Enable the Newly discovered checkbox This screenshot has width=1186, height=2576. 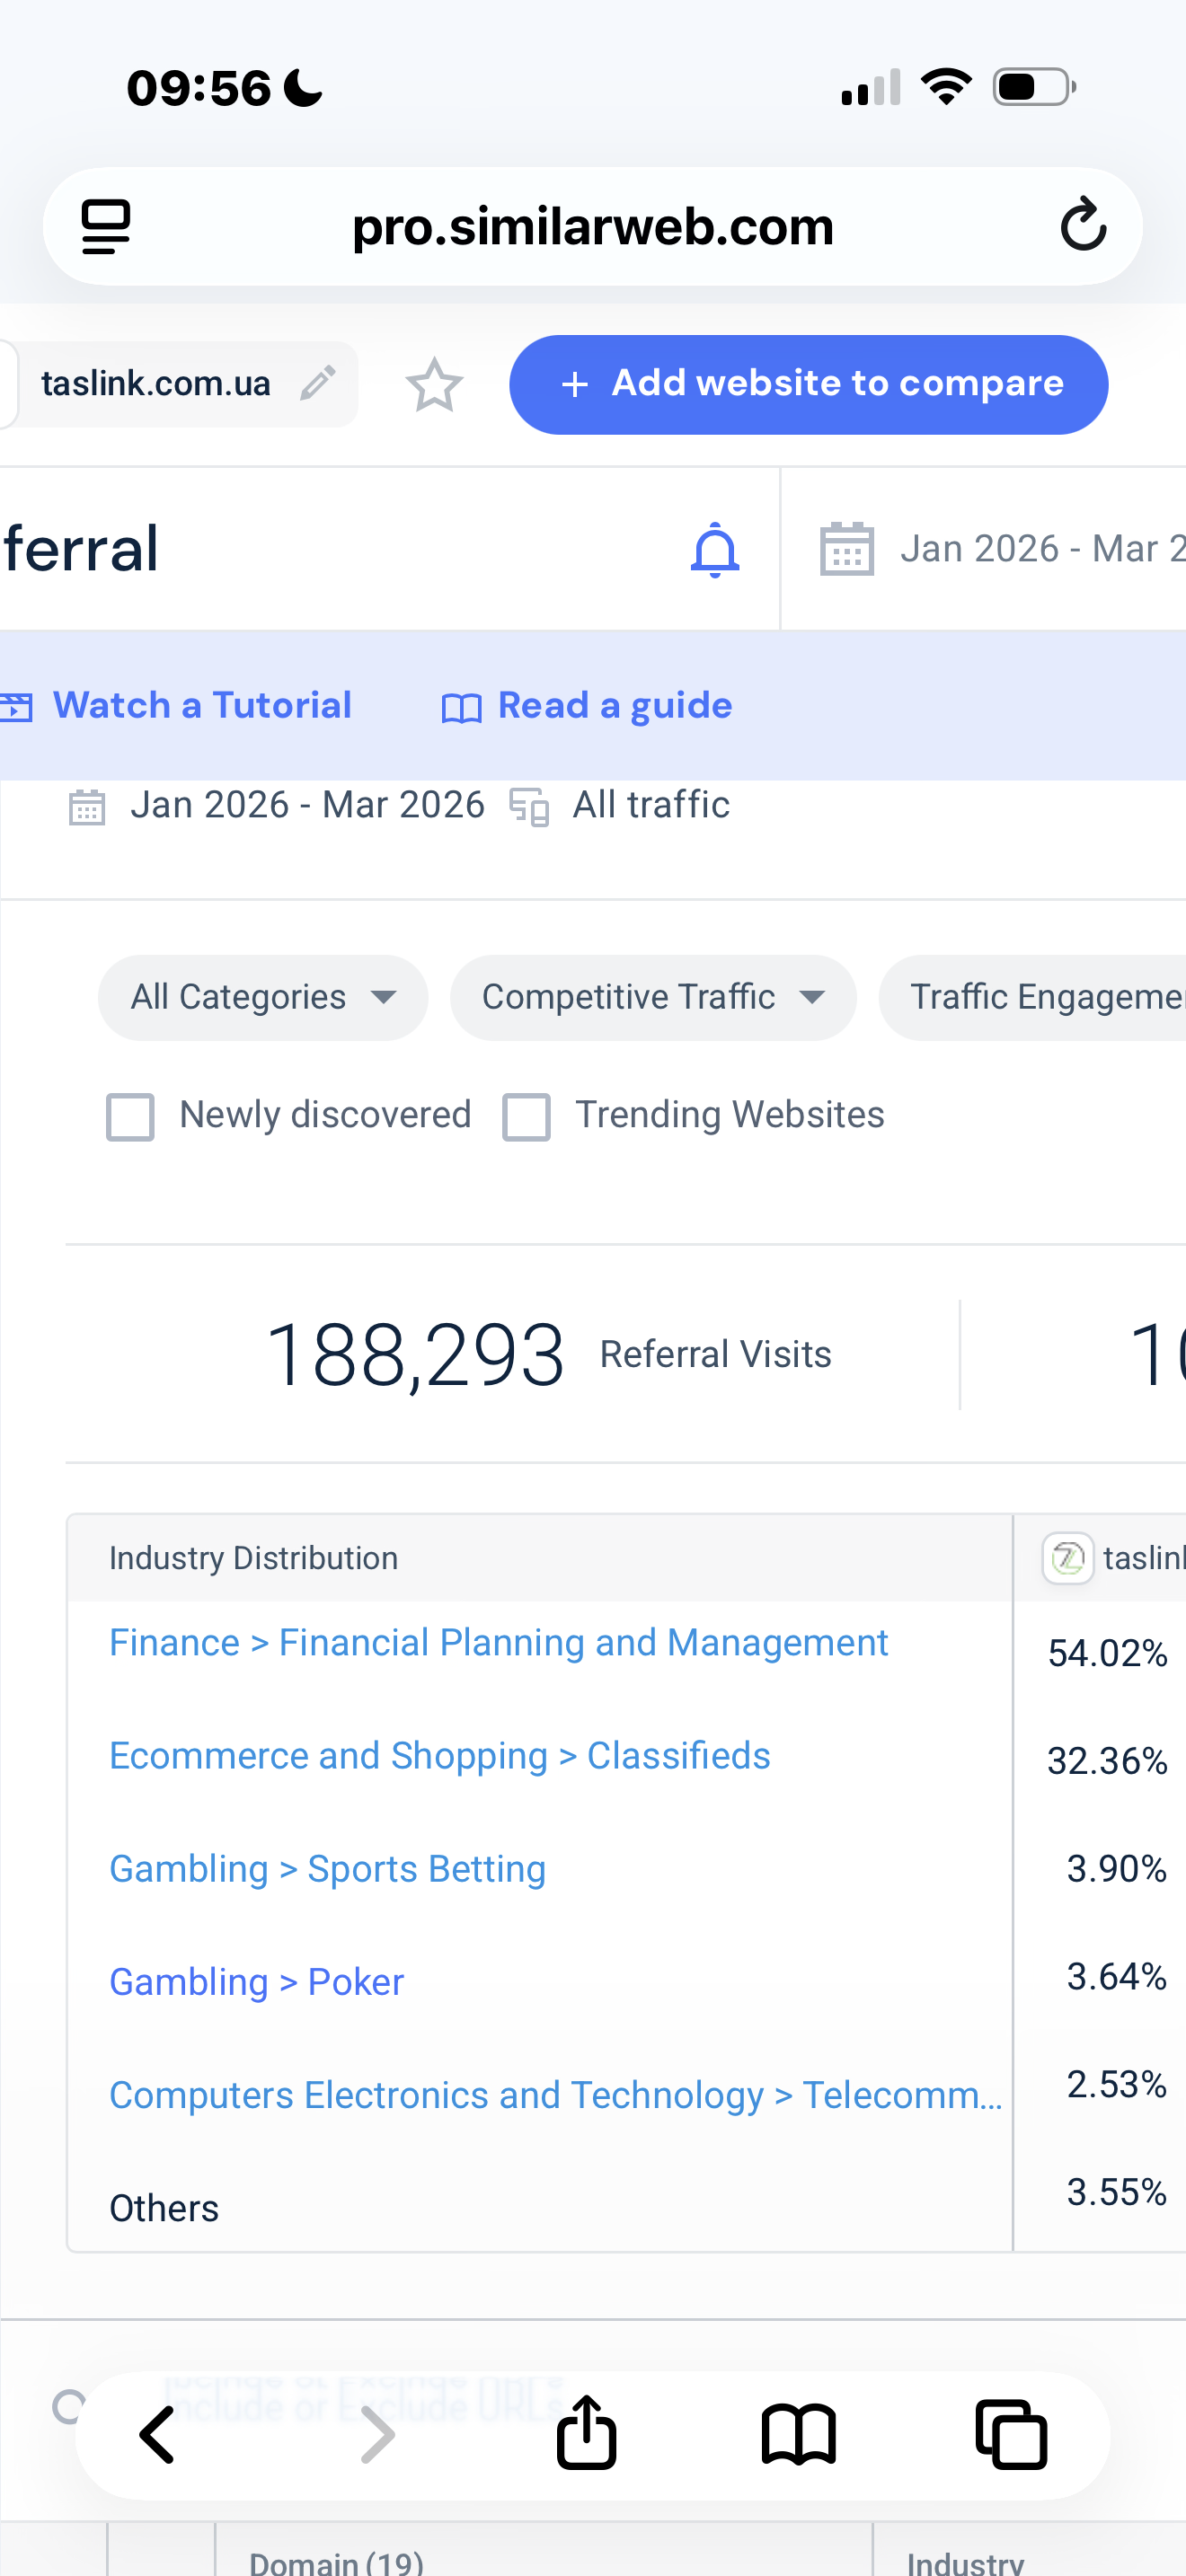pos(131,1116)
